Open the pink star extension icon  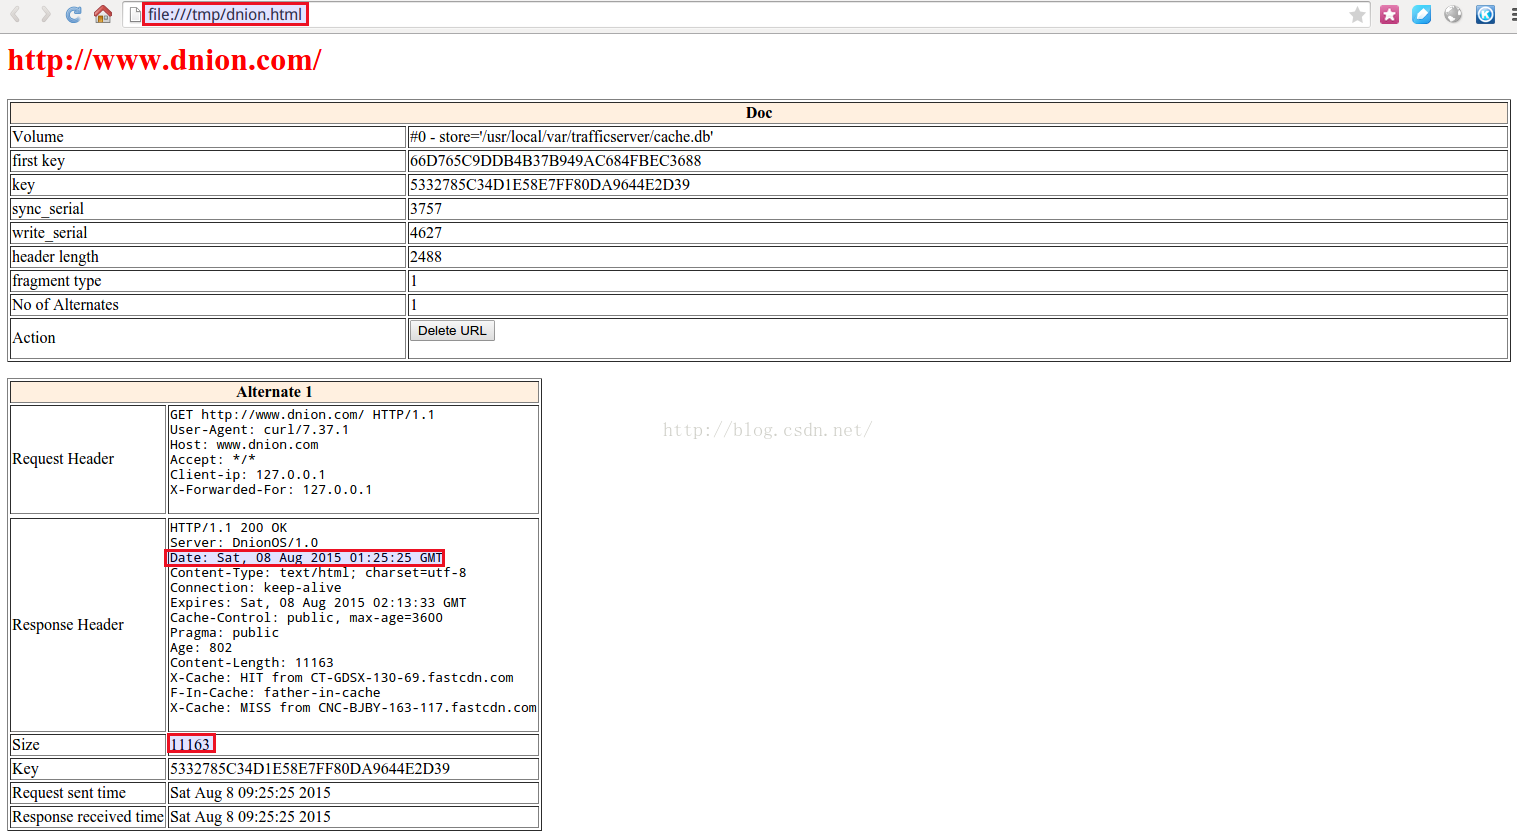coord(1389,14)
